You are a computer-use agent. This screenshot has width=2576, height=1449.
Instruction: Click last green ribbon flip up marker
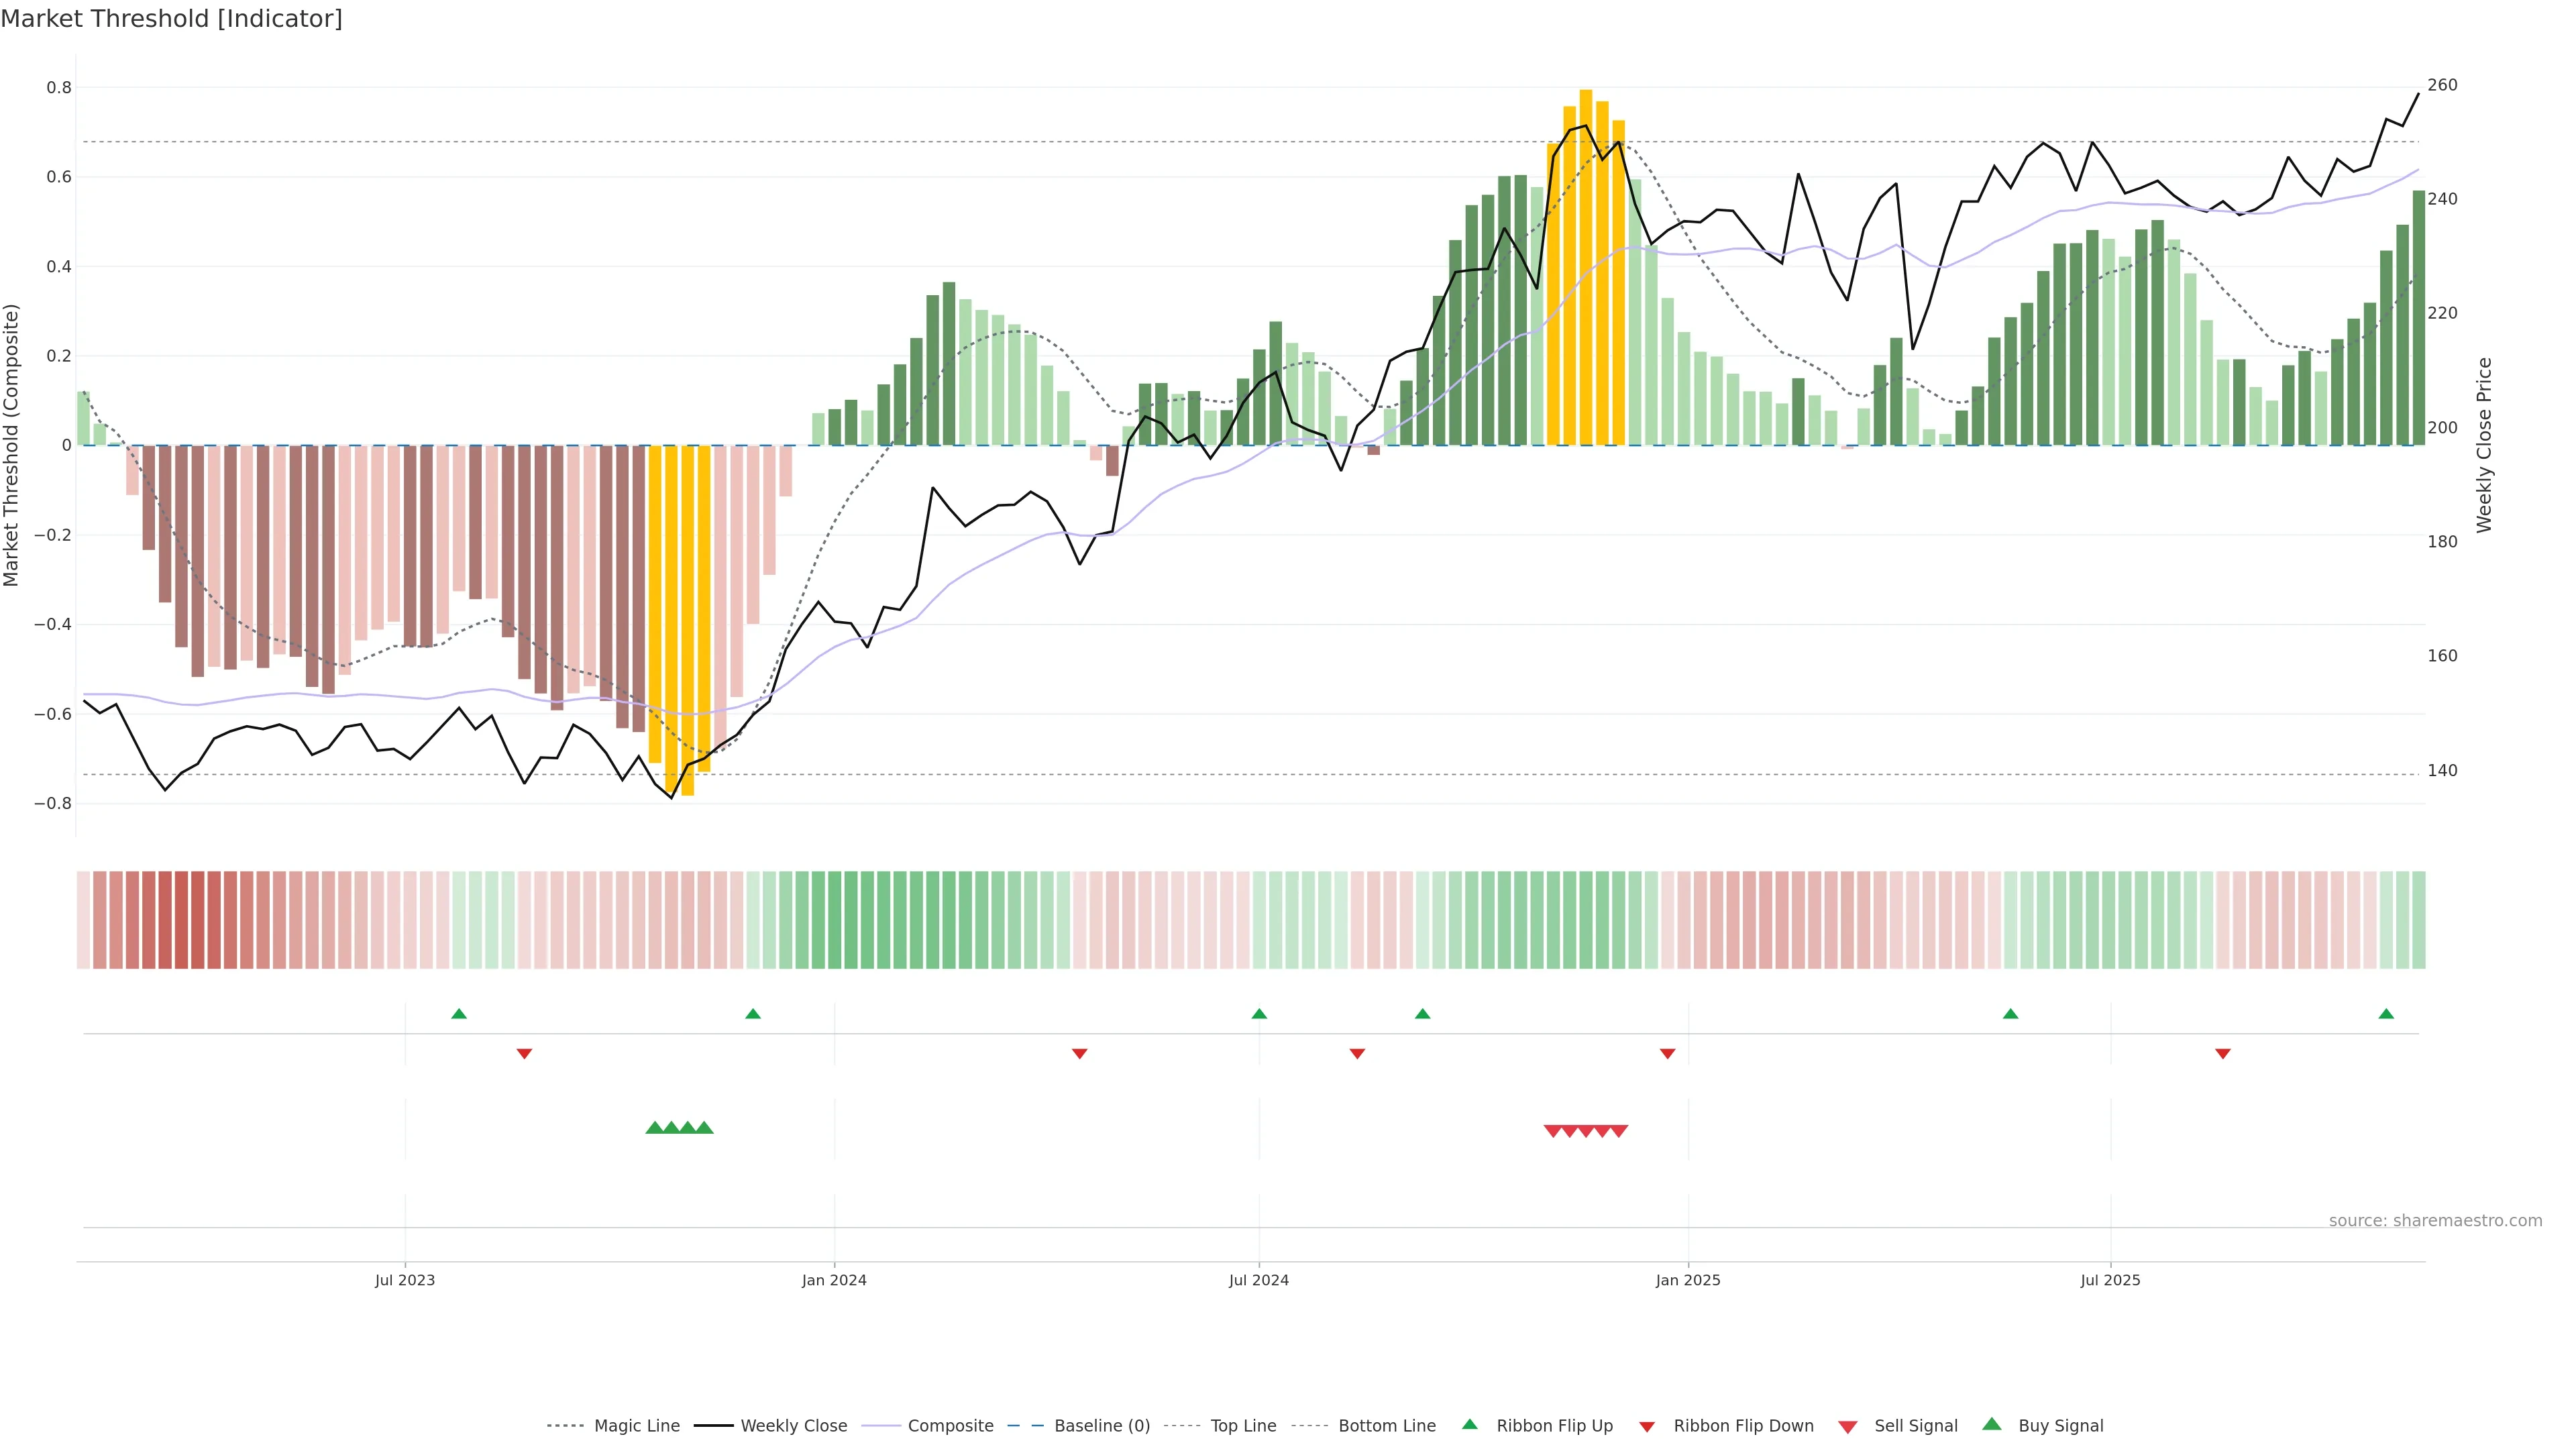click(2386, 1014)
